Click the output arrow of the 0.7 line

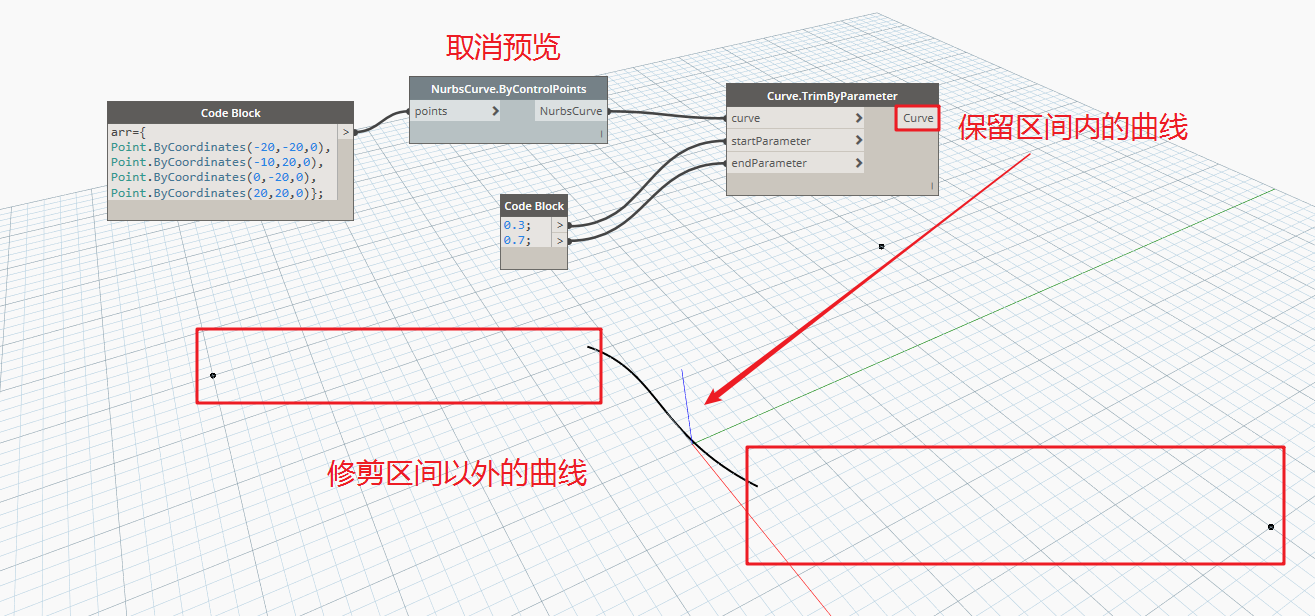[559, 240]
